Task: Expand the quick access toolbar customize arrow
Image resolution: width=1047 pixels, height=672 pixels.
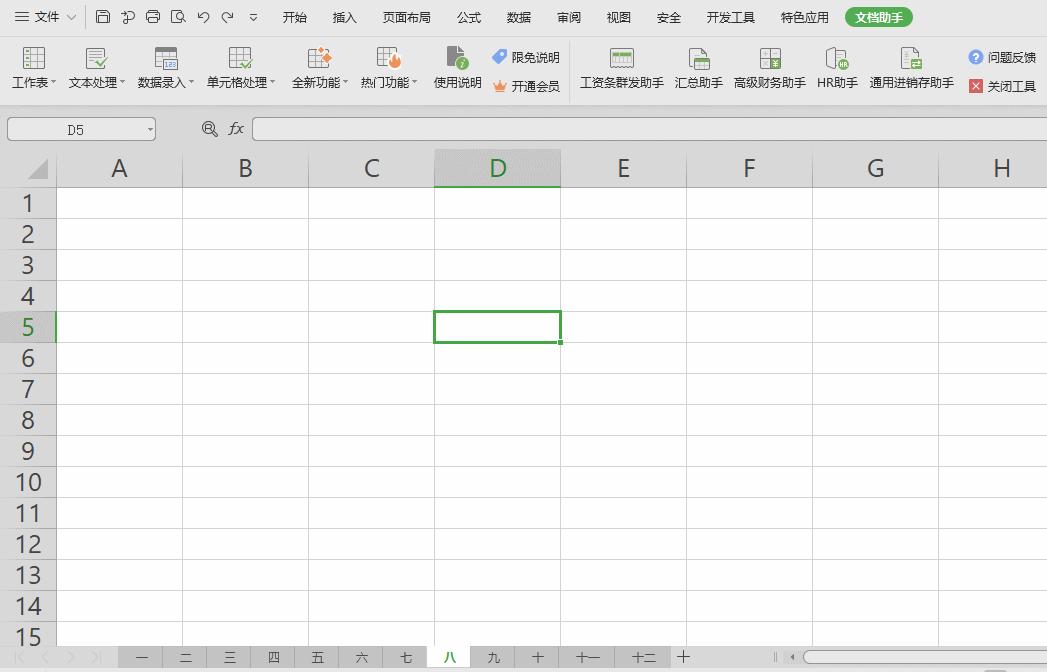Action: [x=253, y=17]
